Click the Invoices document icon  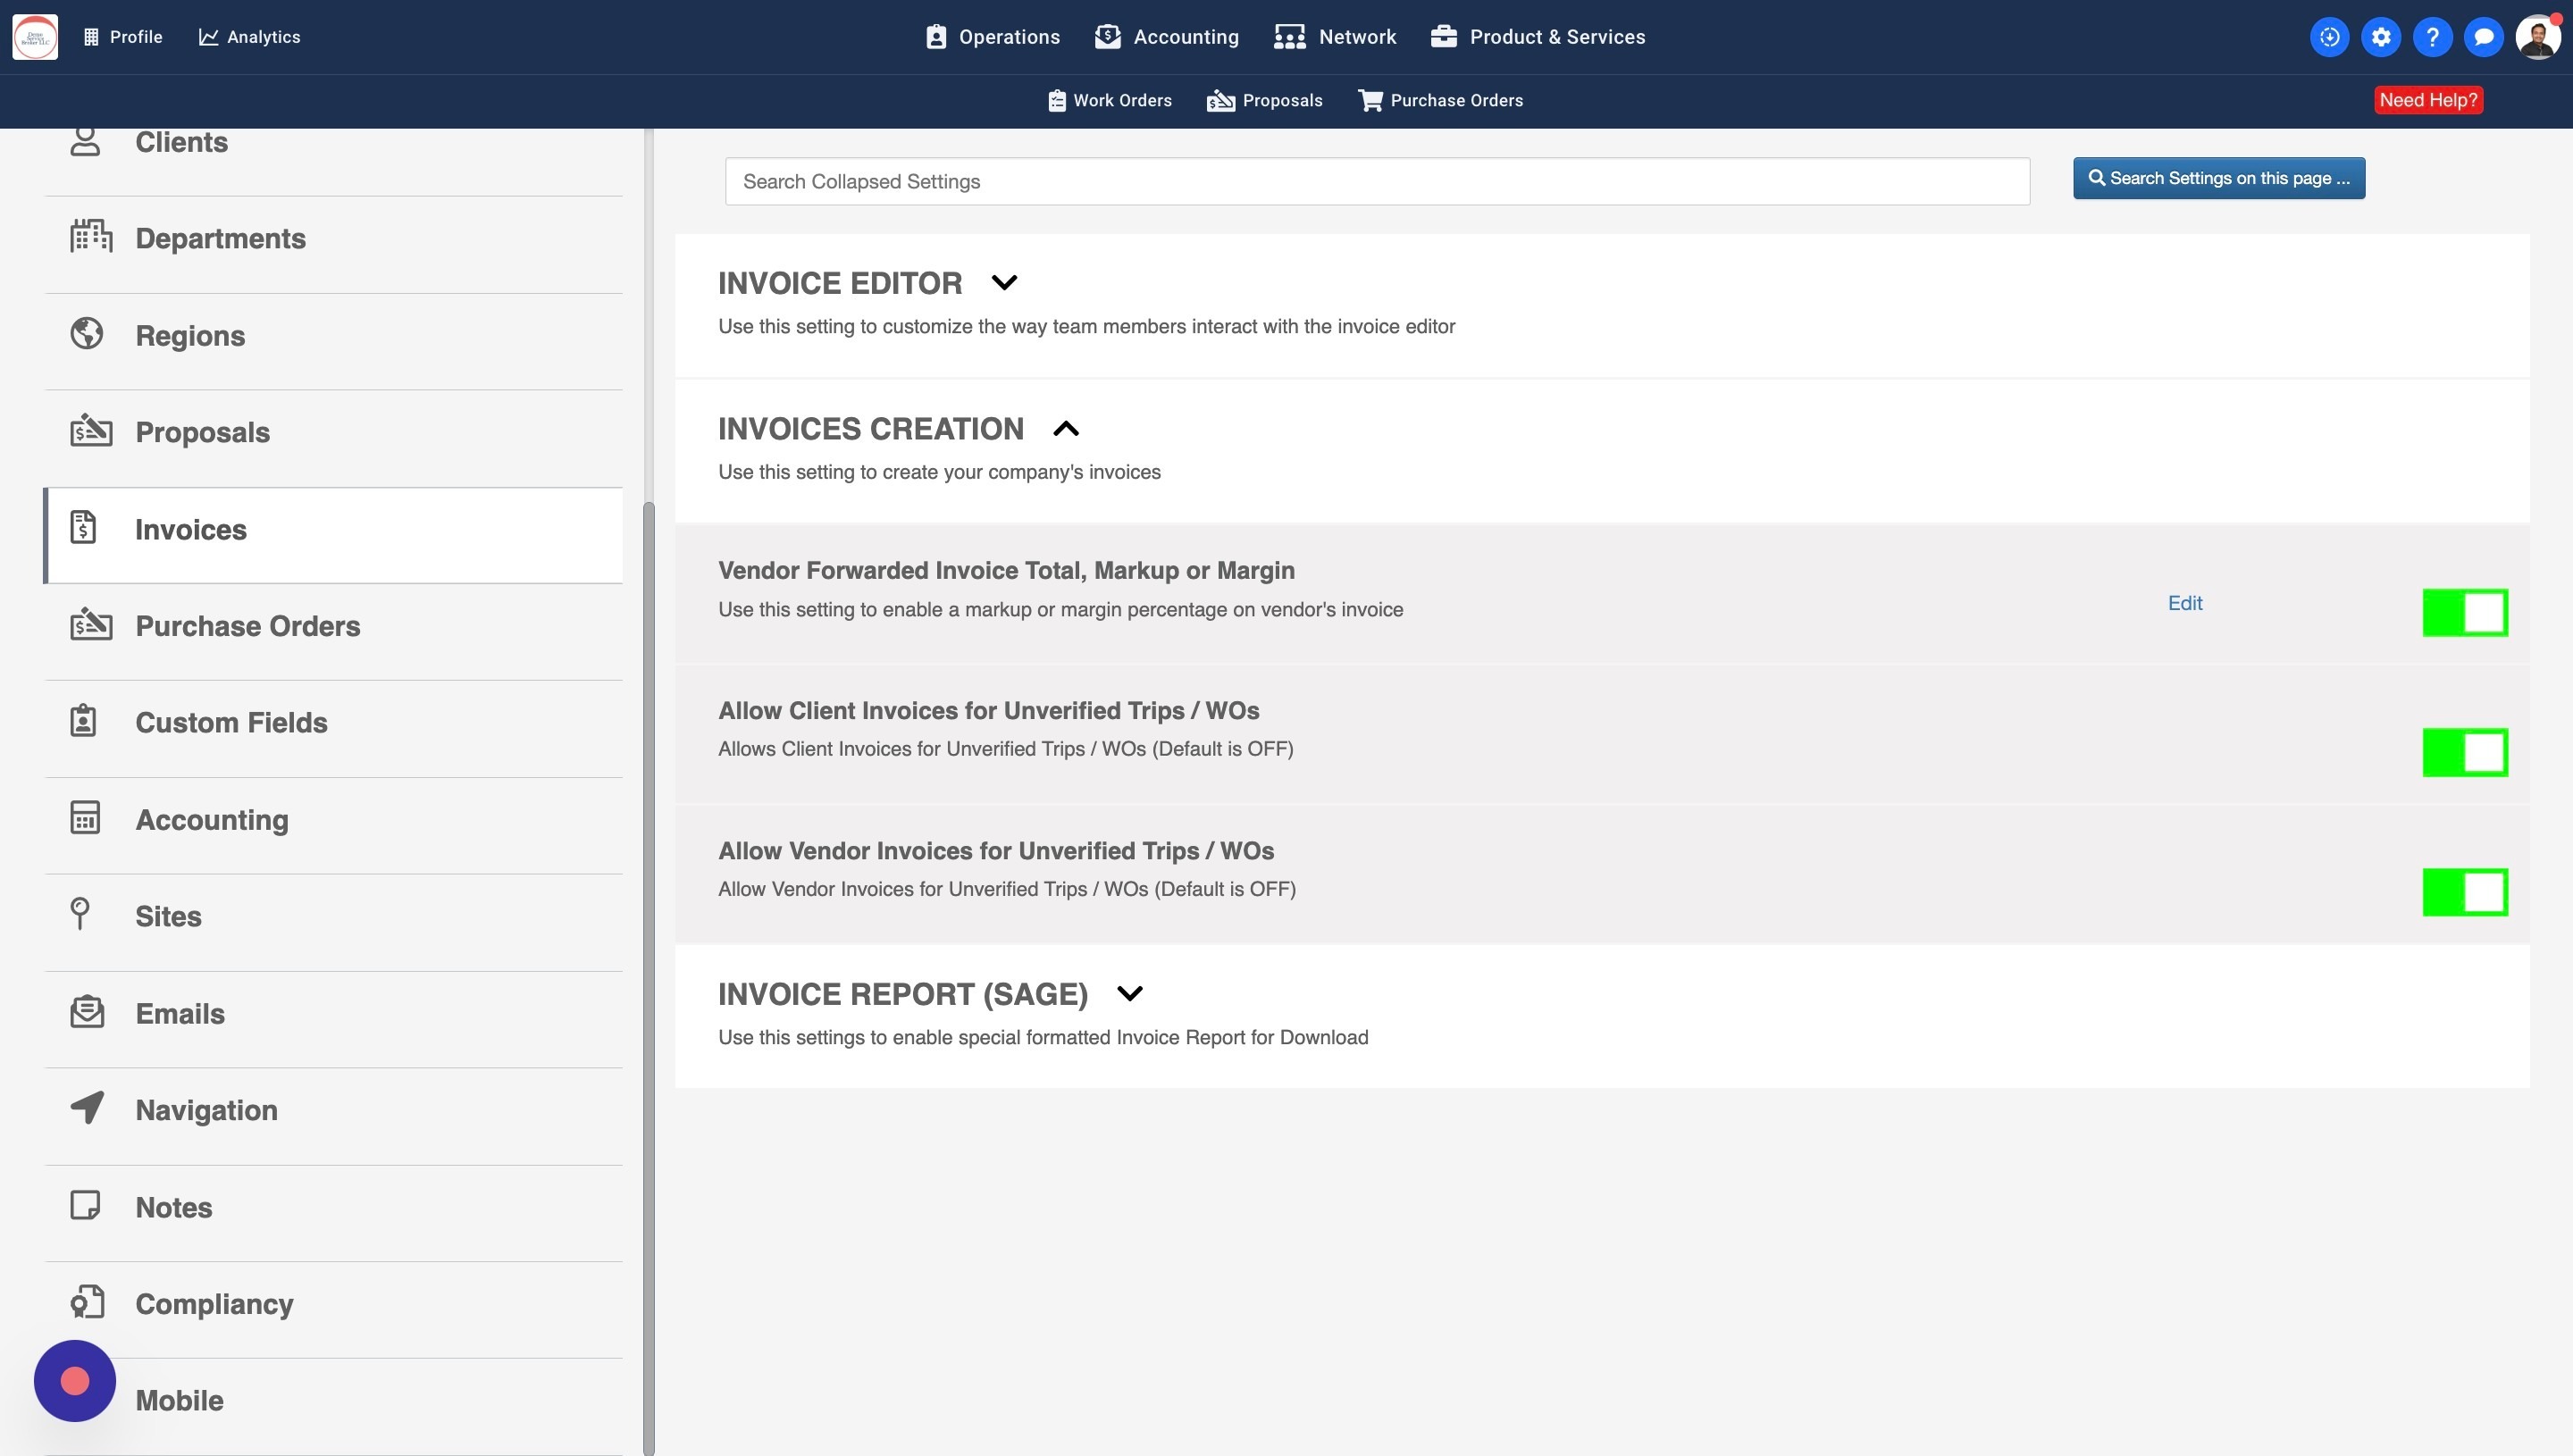83,527
